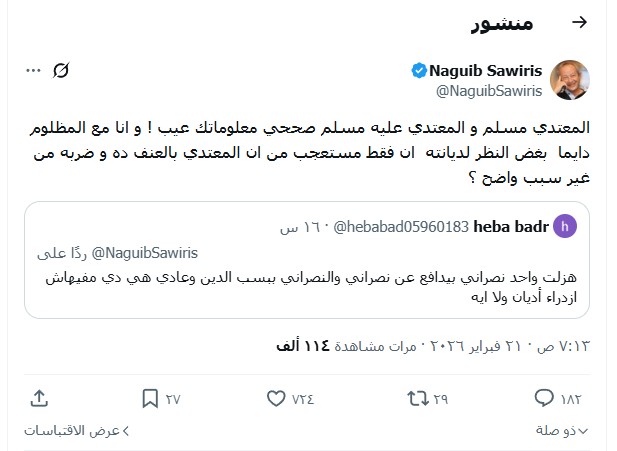Open the three-dots more options menu
This screenshot has height=451, width=617.
point(34,70)
